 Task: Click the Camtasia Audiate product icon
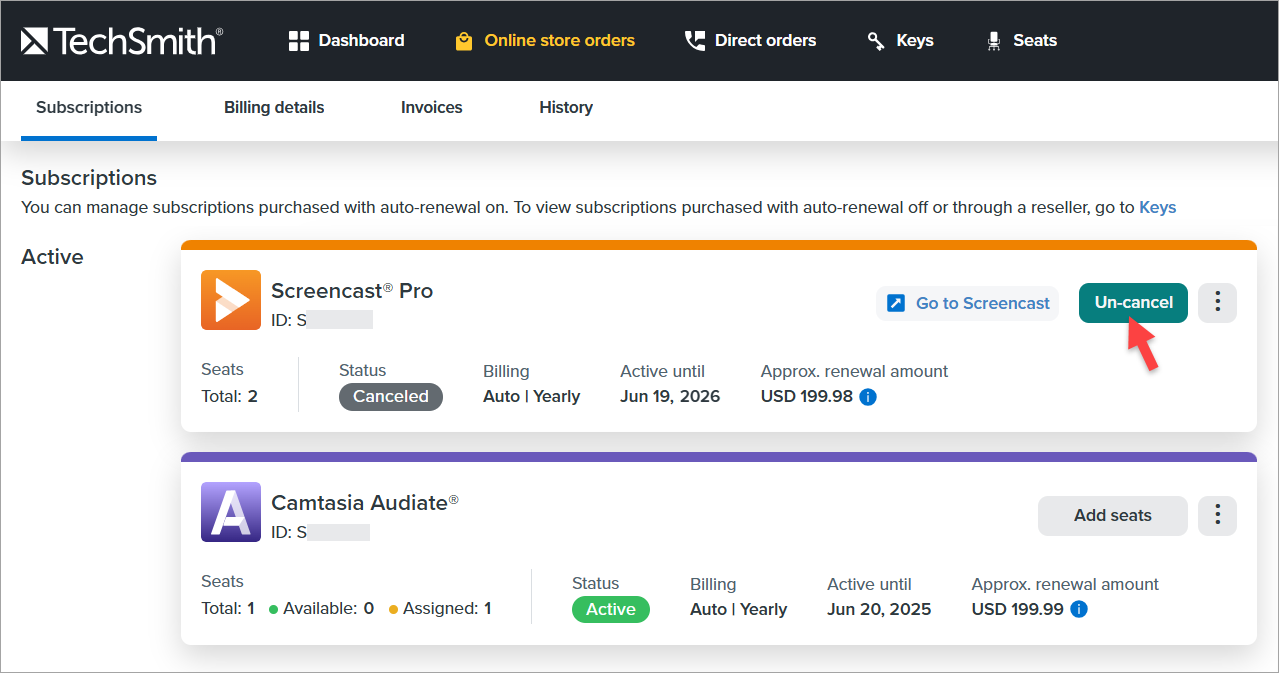pyautogui.click(x=231, y=512)
